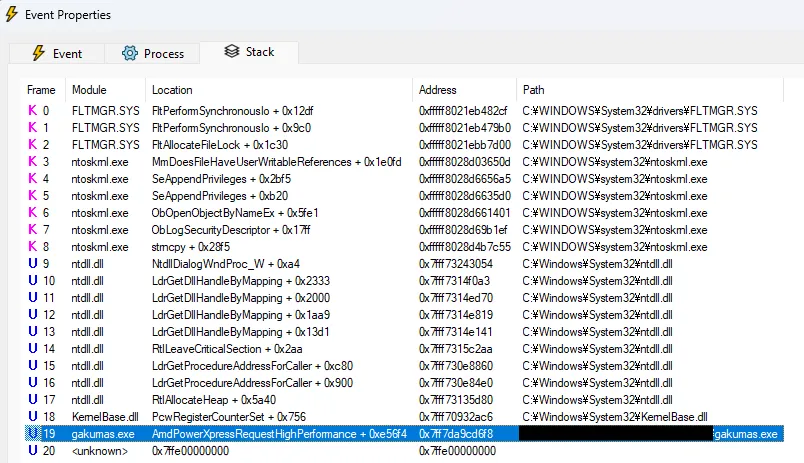The width and height of the screenshot is (804, 463).
Task: Select location FltPerformSynchronousIo + 0x12df
Action: tap(232, 111)
